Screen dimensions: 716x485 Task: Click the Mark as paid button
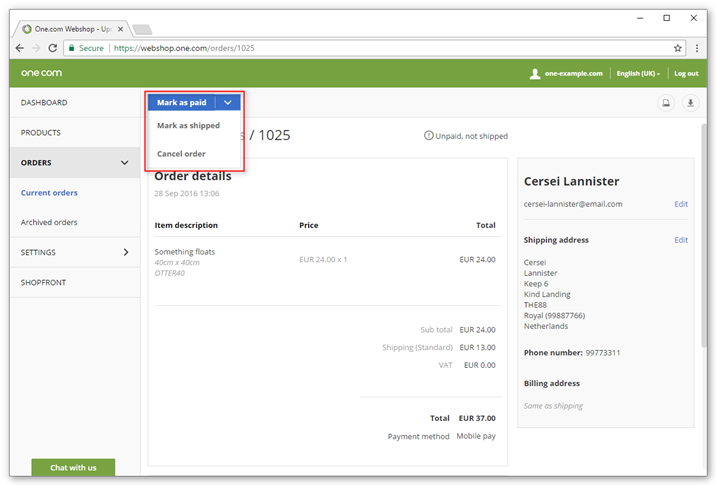[x=182, y=102]
